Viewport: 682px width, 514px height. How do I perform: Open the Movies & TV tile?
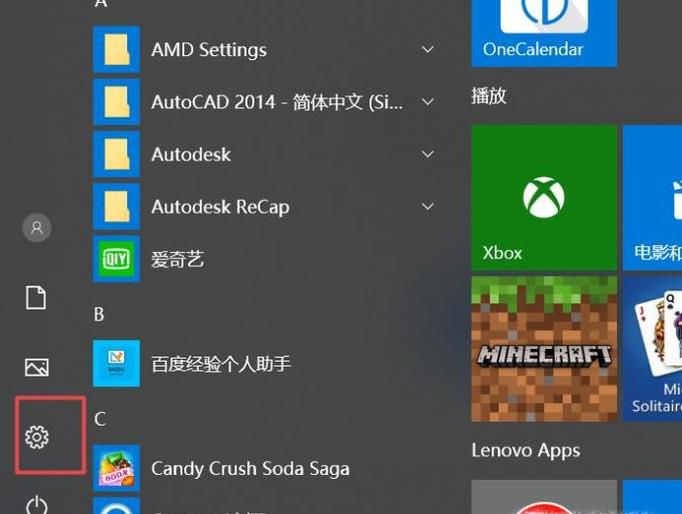(652, 197)
